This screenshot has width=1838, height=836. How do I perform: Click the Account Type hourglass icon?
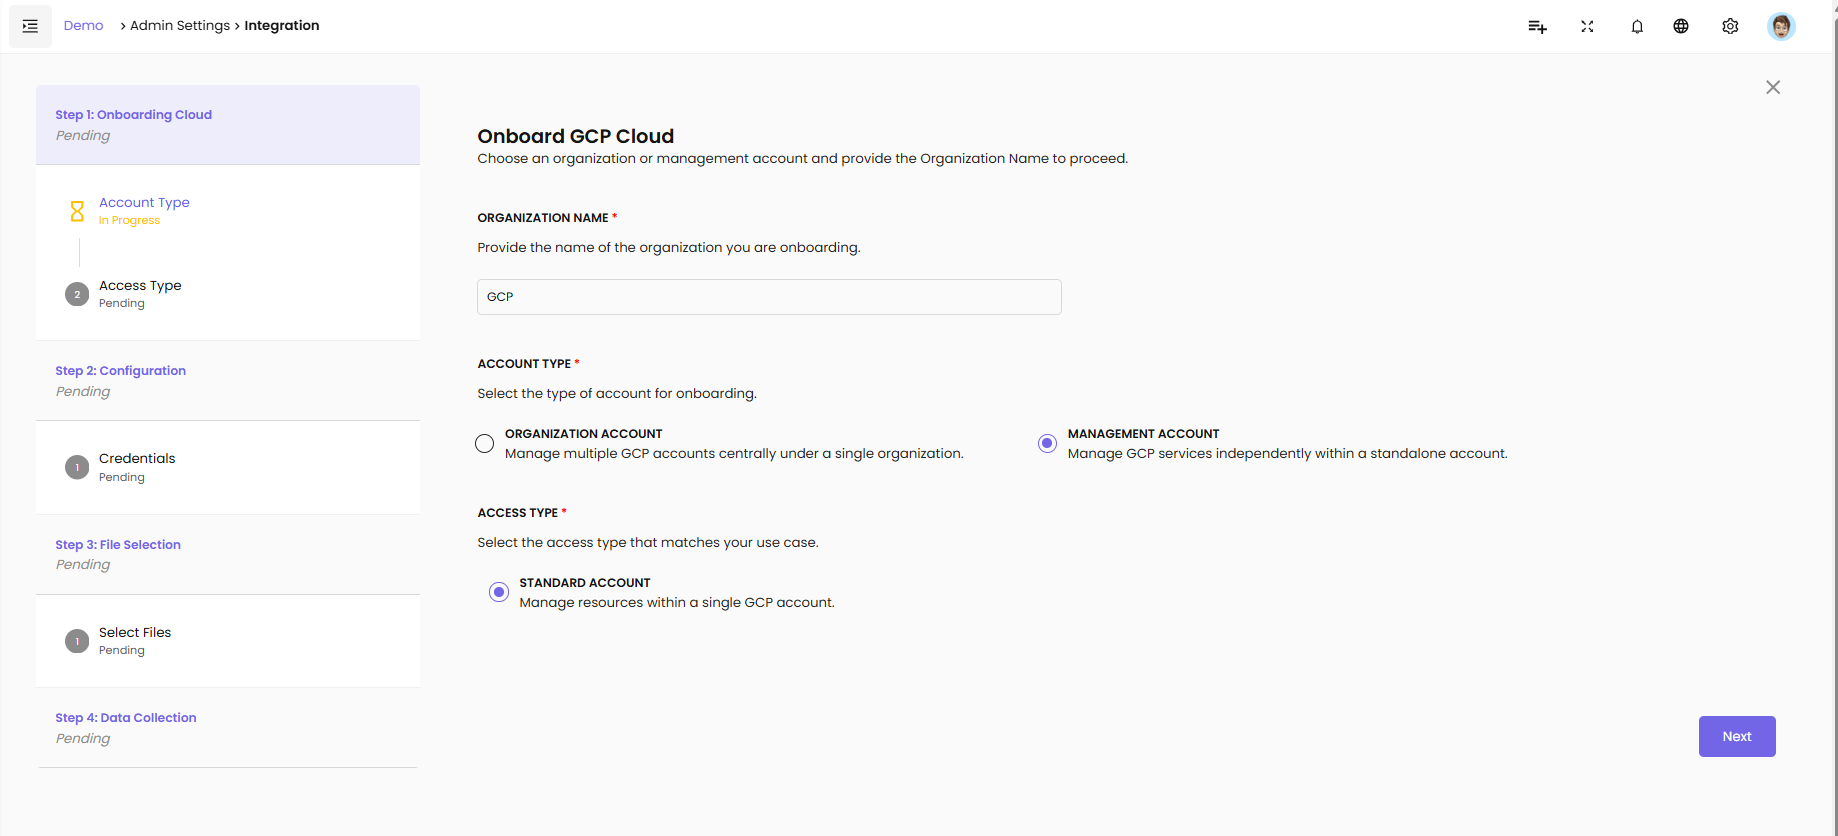(x=77, y=211)
